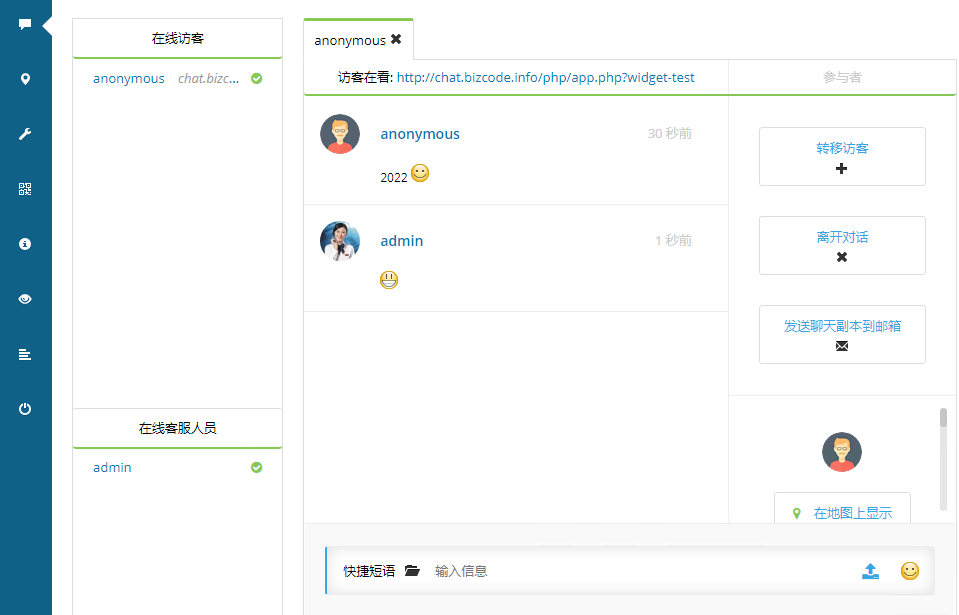
Task: Open the QR code sidebar icon
Action: click(24, 189)
